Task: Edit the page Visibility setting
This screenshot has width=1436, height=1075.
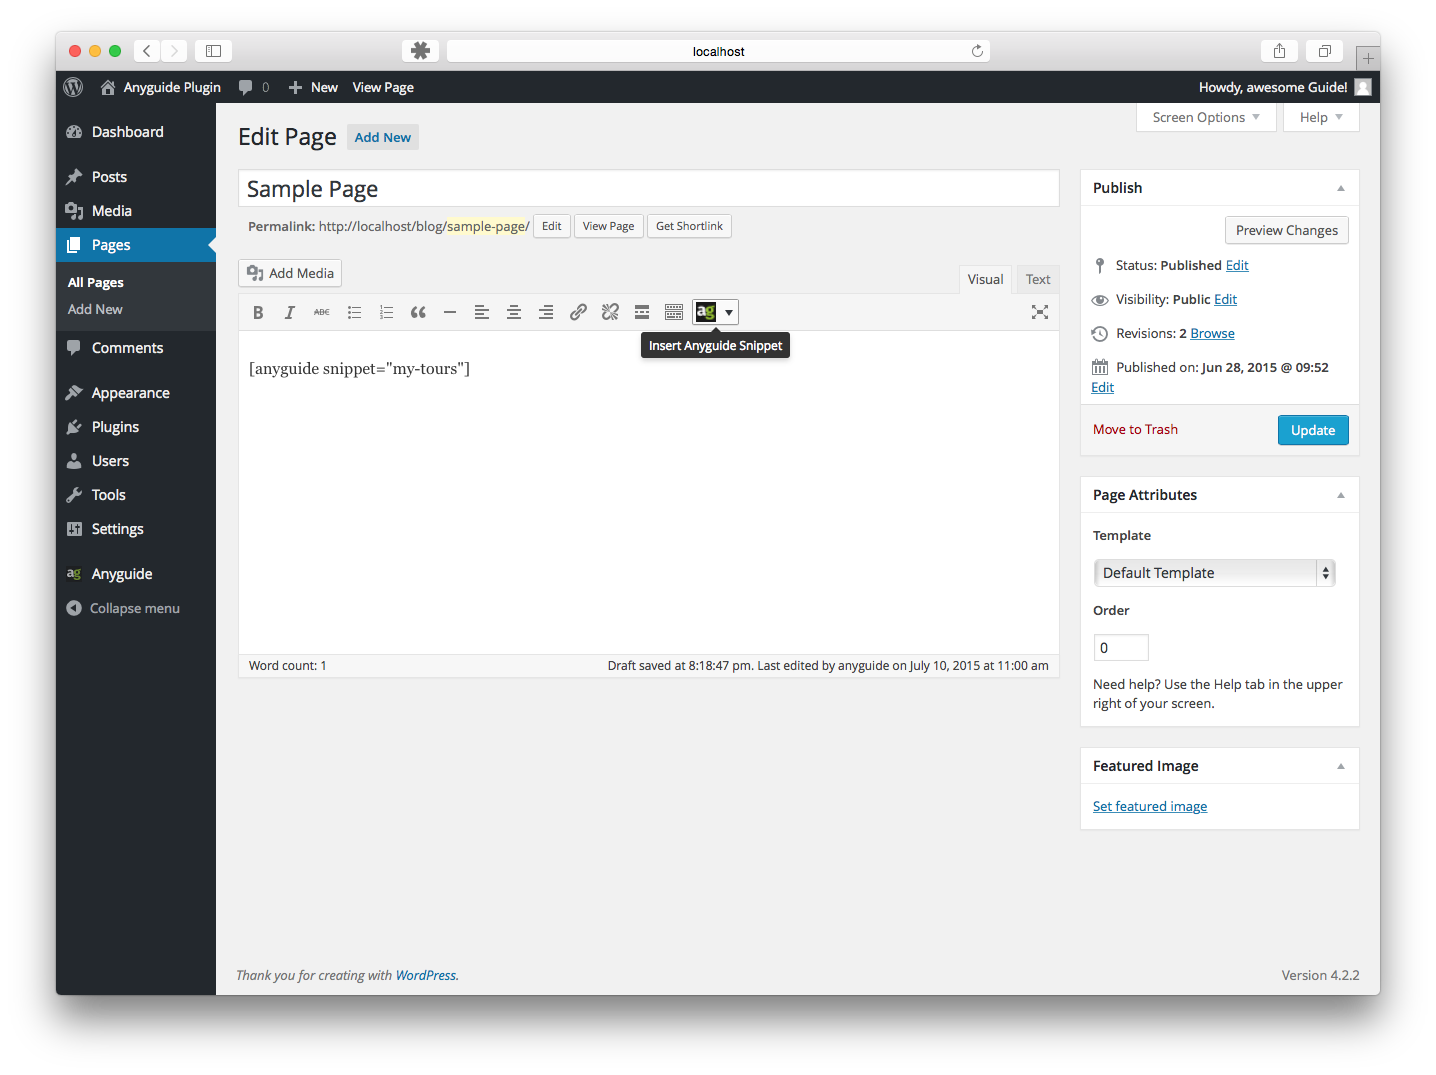Action: coord(1225,299)
